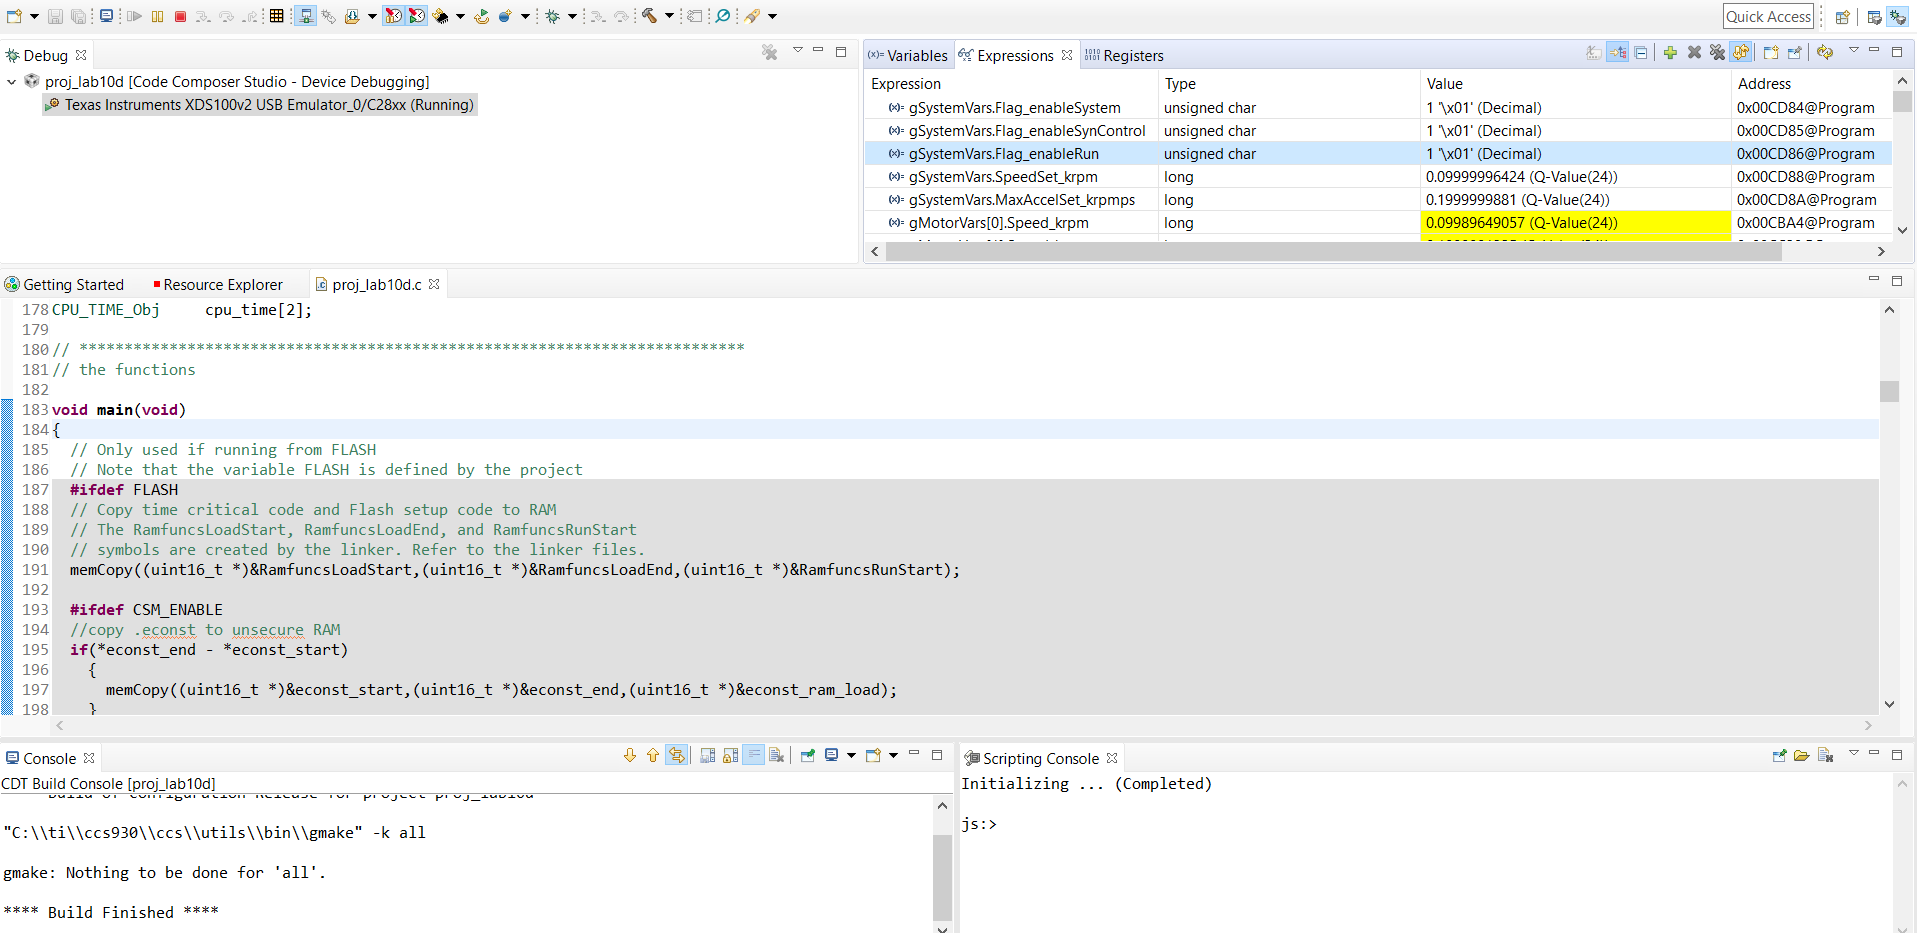Open the Expressions view menu dropdown arrow
This screenshot has height=933, width=1917.
[x=1855, y=52]
